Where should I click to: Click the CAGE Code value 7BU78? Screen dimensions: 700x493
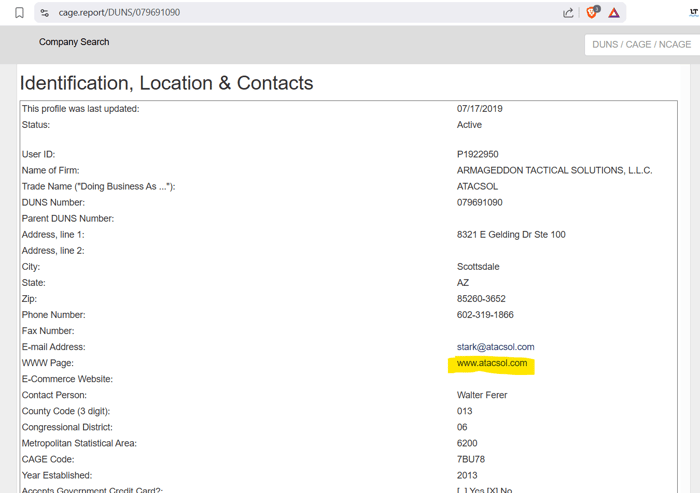tap(471, 459)
